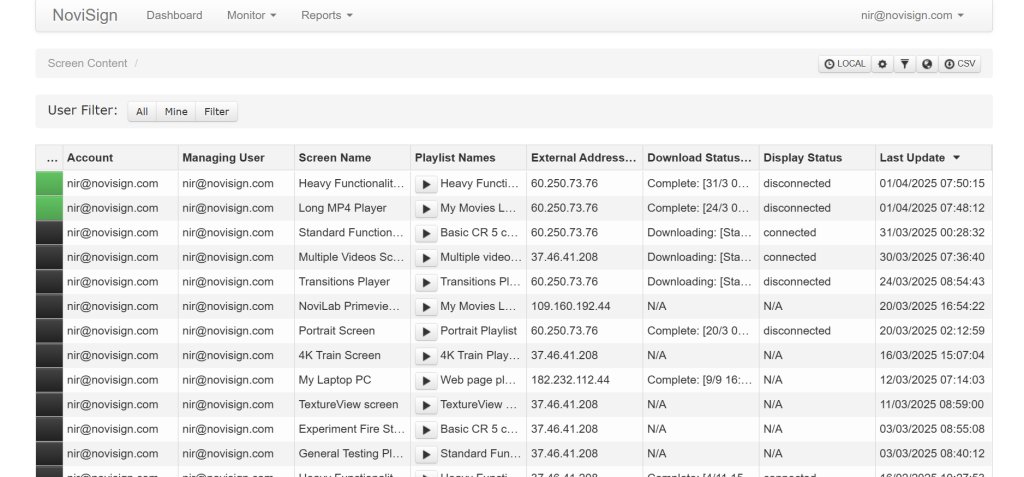Click timestamp 20/03/2025 16:54:22

[932, 306]
